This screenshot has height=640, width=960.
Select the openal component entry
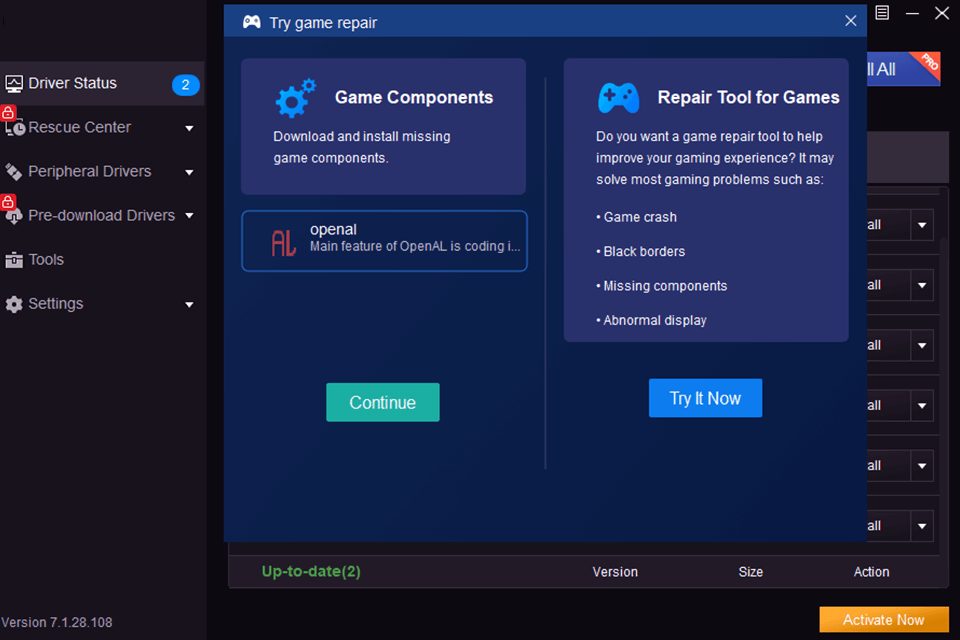click(384, 241)
